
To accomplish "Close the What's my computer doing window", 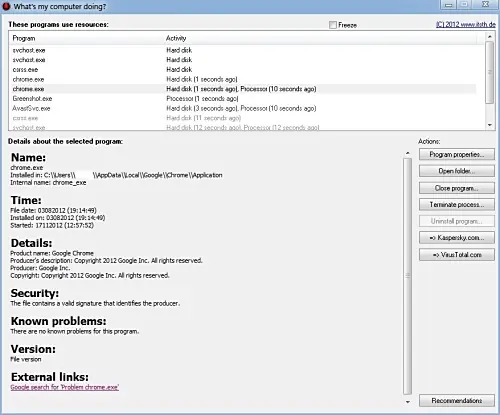I will tap(486, 5).
